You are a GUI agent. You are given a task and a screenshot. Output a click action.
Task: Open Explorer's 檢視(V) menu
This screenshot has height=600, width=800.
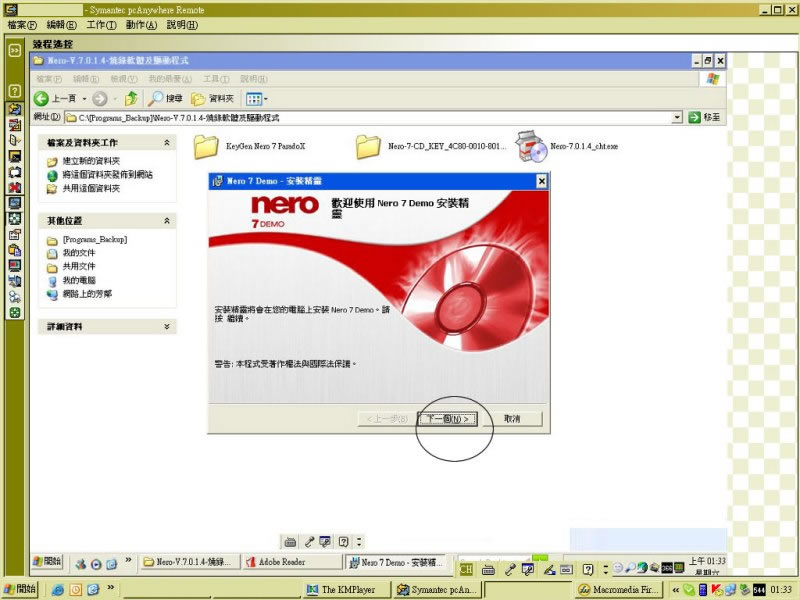pyautogui.click(x=124, y=79)
